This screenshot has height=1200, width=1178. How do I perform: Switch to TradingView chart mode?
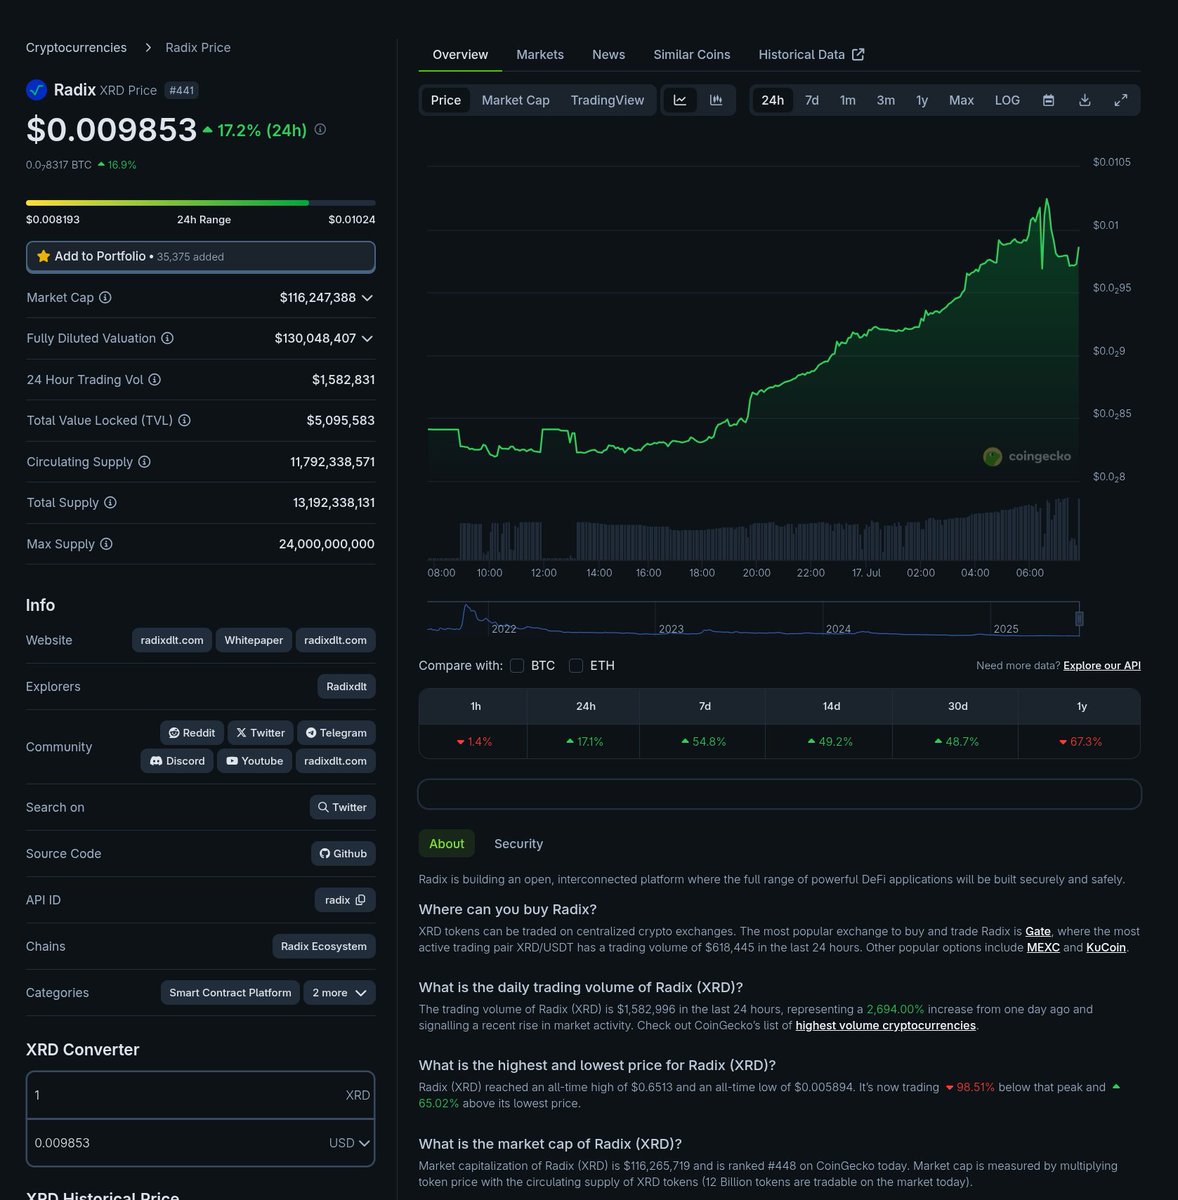pos(607,100)
